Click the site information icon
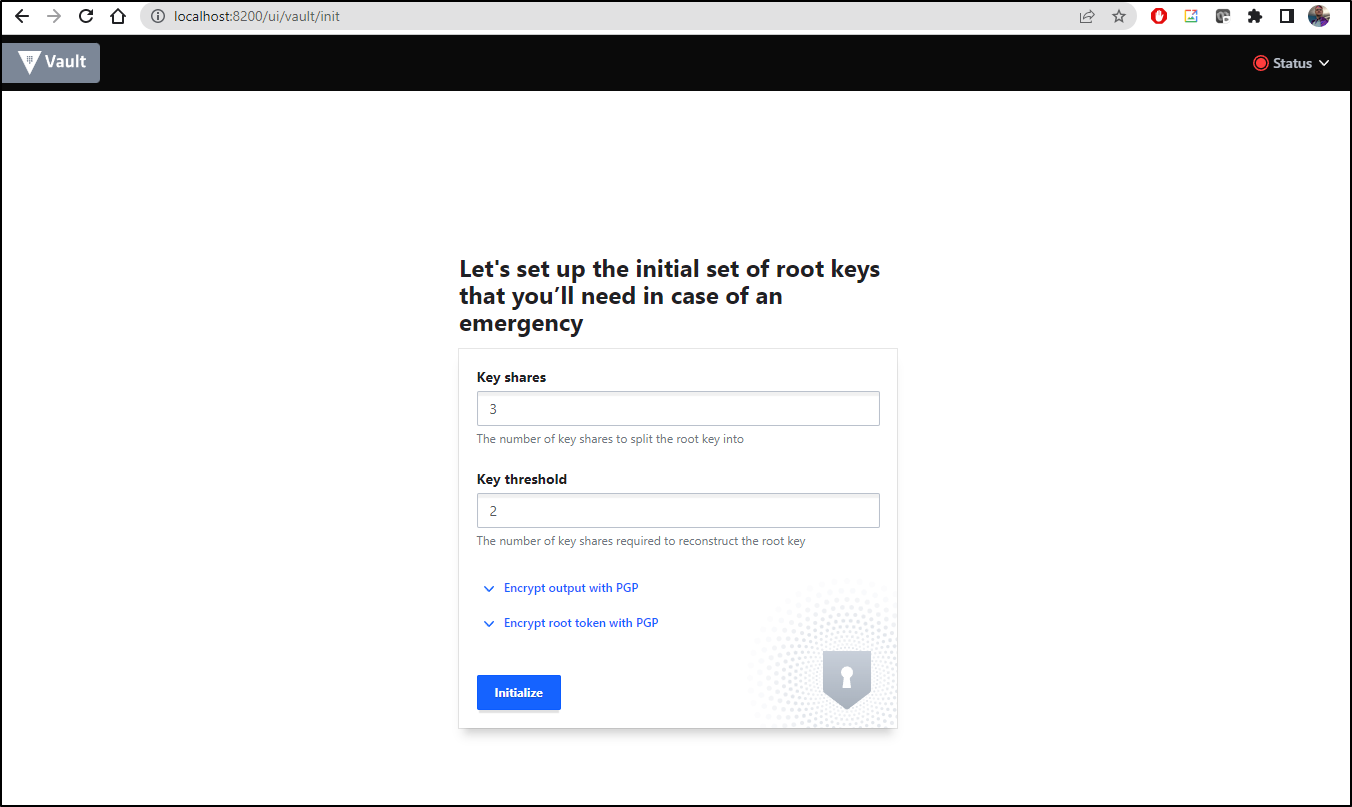Viewport: 1352px width, 807px height. click(x=158, y=16)
